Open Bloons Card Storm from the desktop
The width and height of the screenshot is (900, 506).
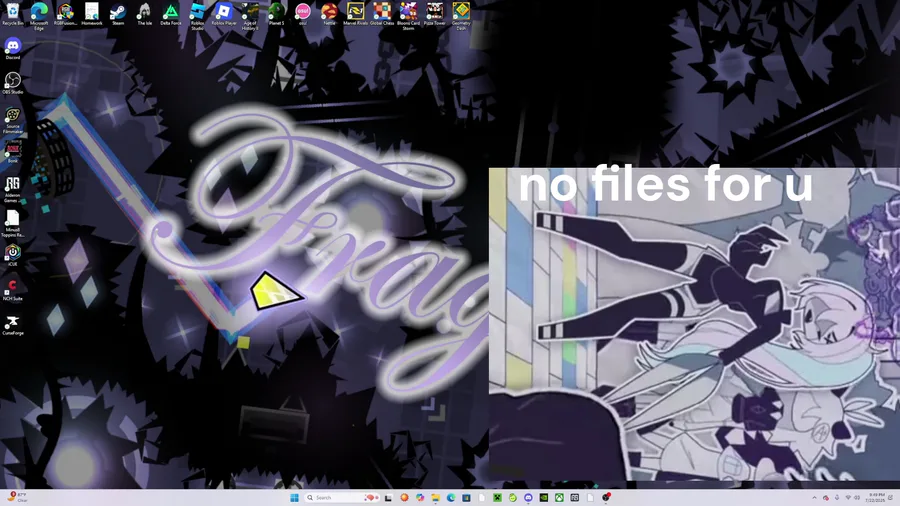[409, 14]
